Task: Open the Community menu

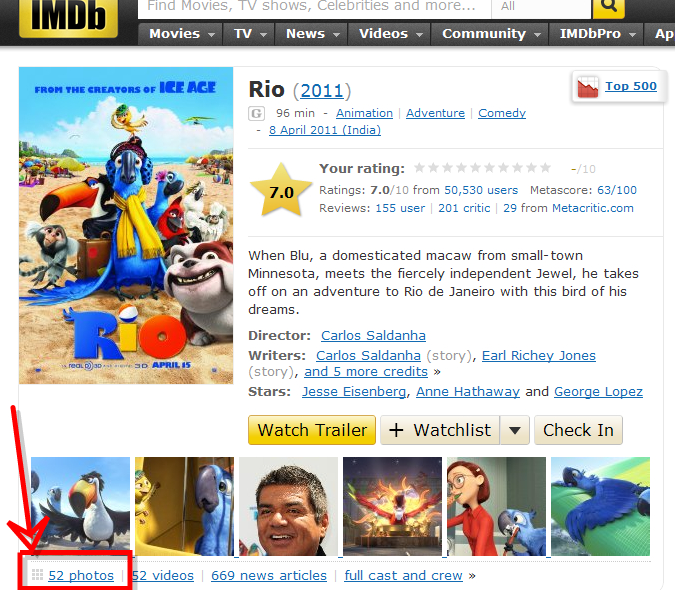Action: [x=490, y=34]
